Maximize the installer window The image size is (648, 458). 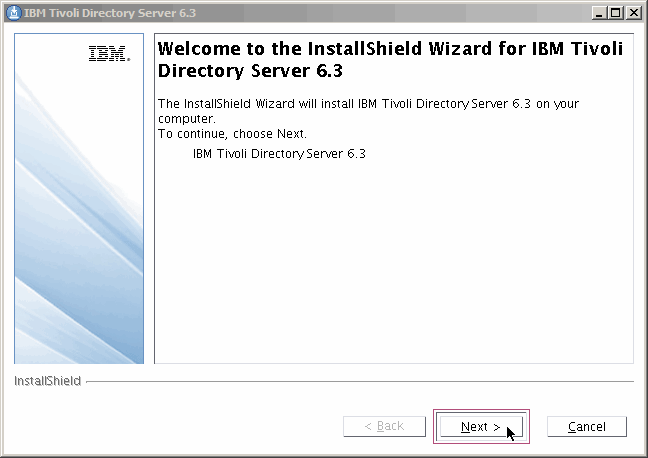(615, 12)
